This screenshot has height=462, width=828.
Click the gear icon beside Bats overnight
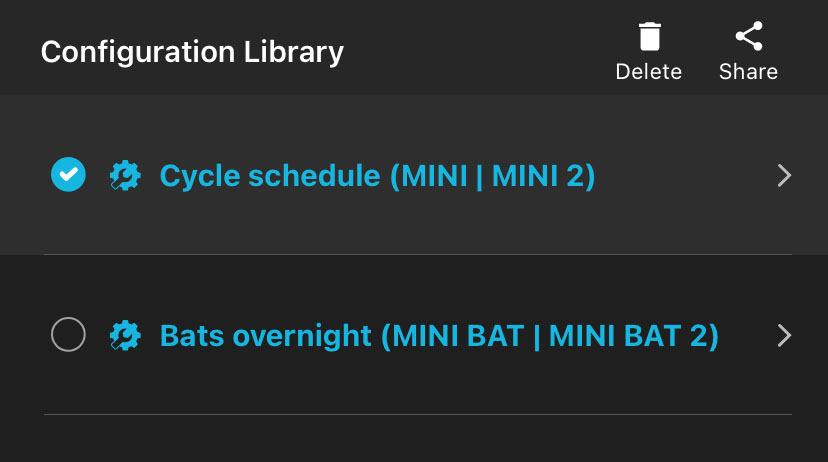click(x=125, y=335)
